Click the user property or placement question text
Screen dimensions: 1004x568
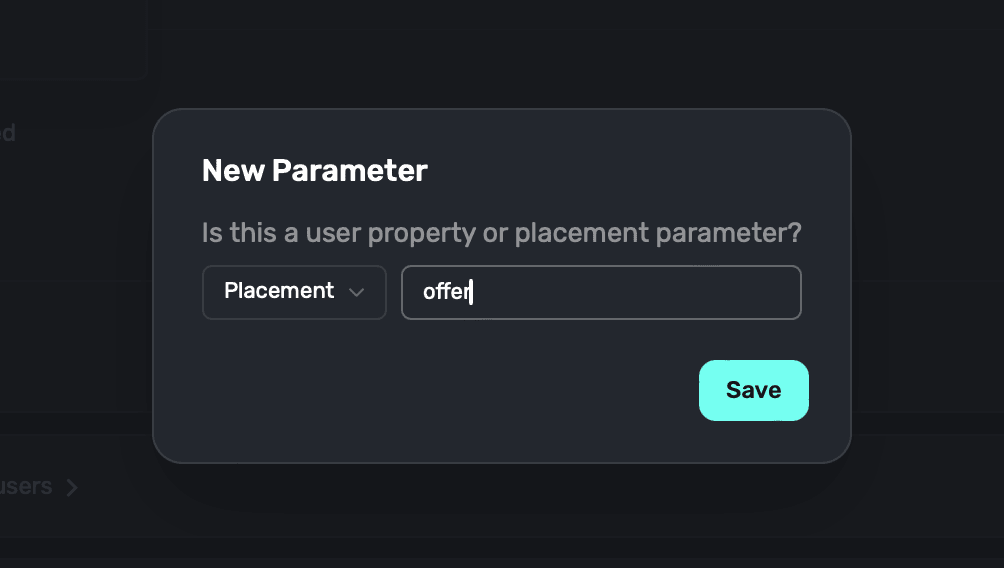point(501,233)
